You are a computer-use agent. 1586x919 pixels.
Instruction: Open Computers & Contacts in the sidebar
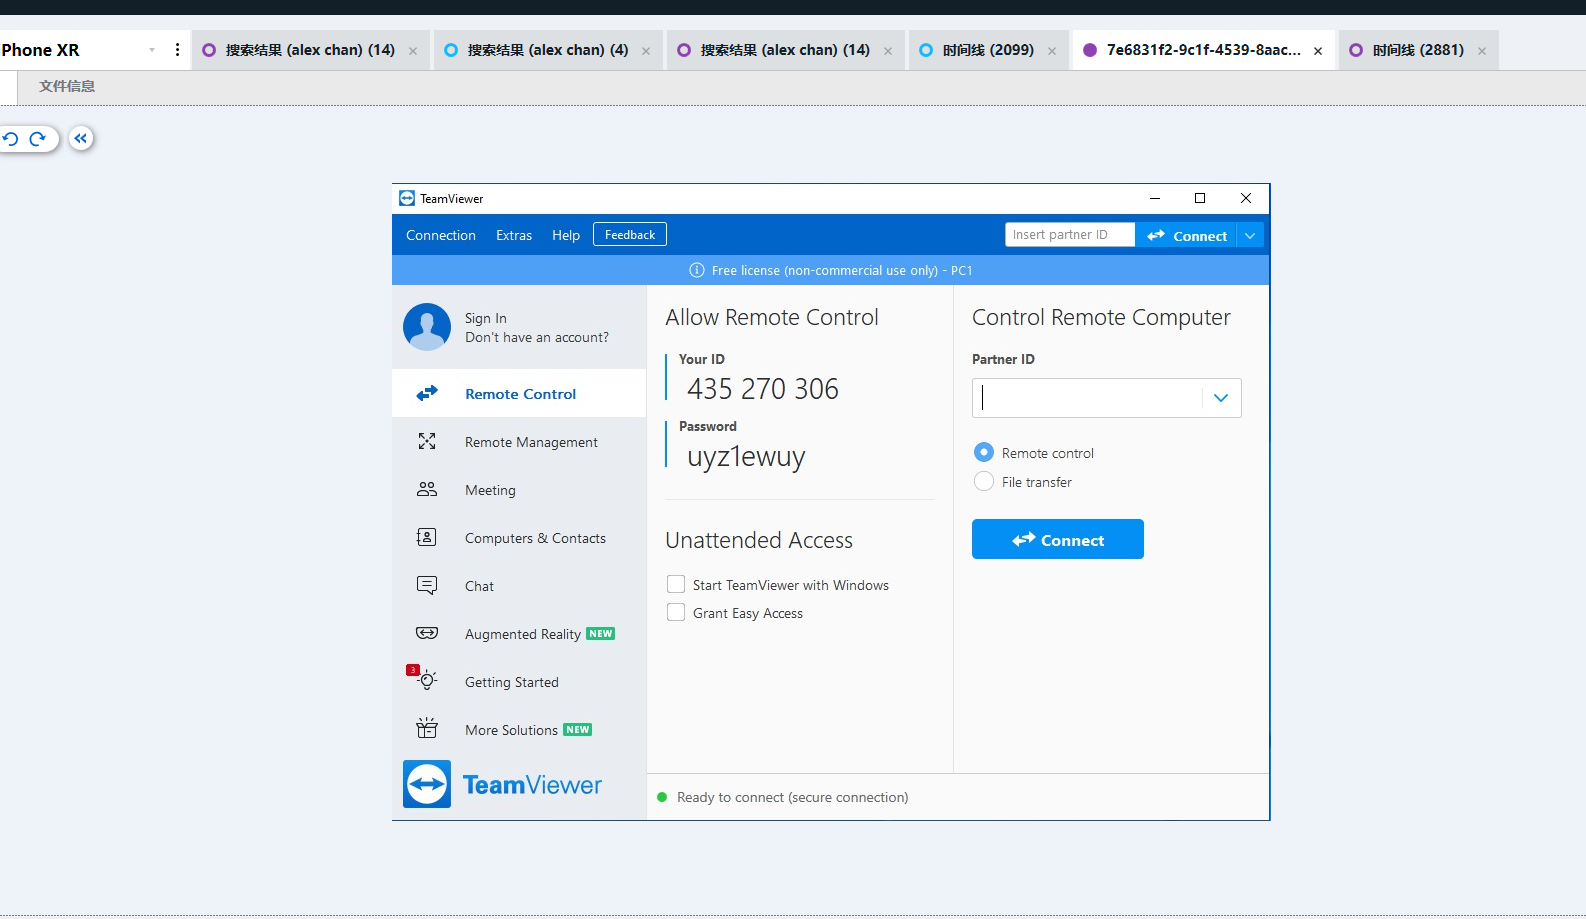pos(519,538)
